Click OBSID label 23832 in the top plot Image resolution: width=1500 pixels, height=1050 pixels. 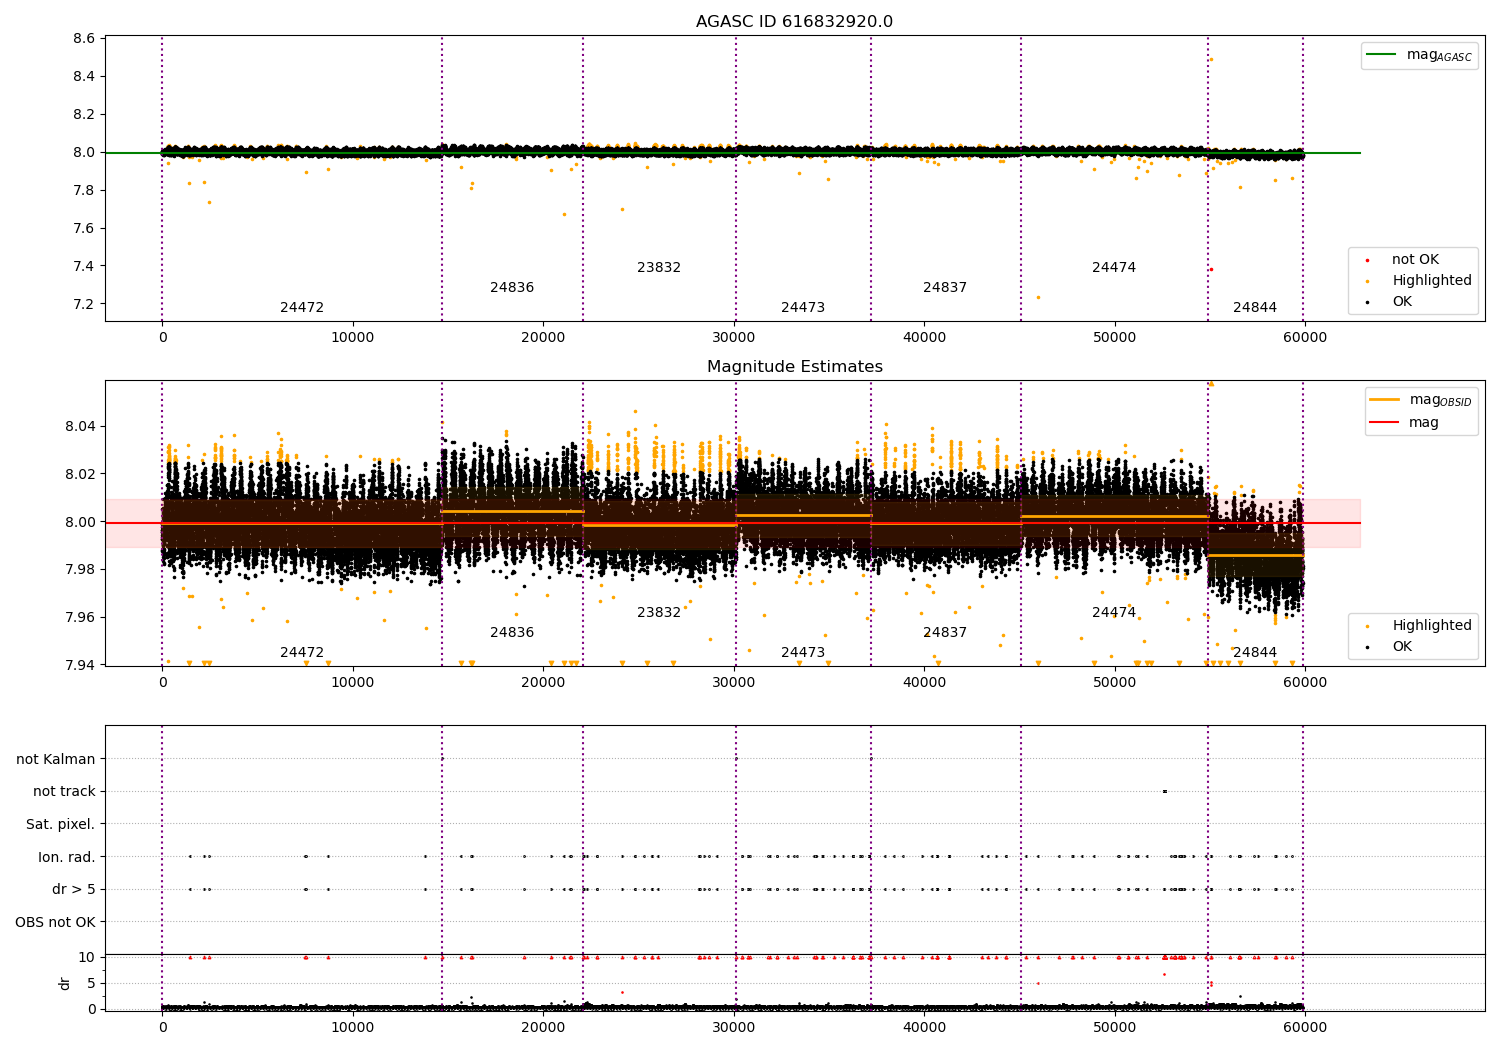[659, 268]
